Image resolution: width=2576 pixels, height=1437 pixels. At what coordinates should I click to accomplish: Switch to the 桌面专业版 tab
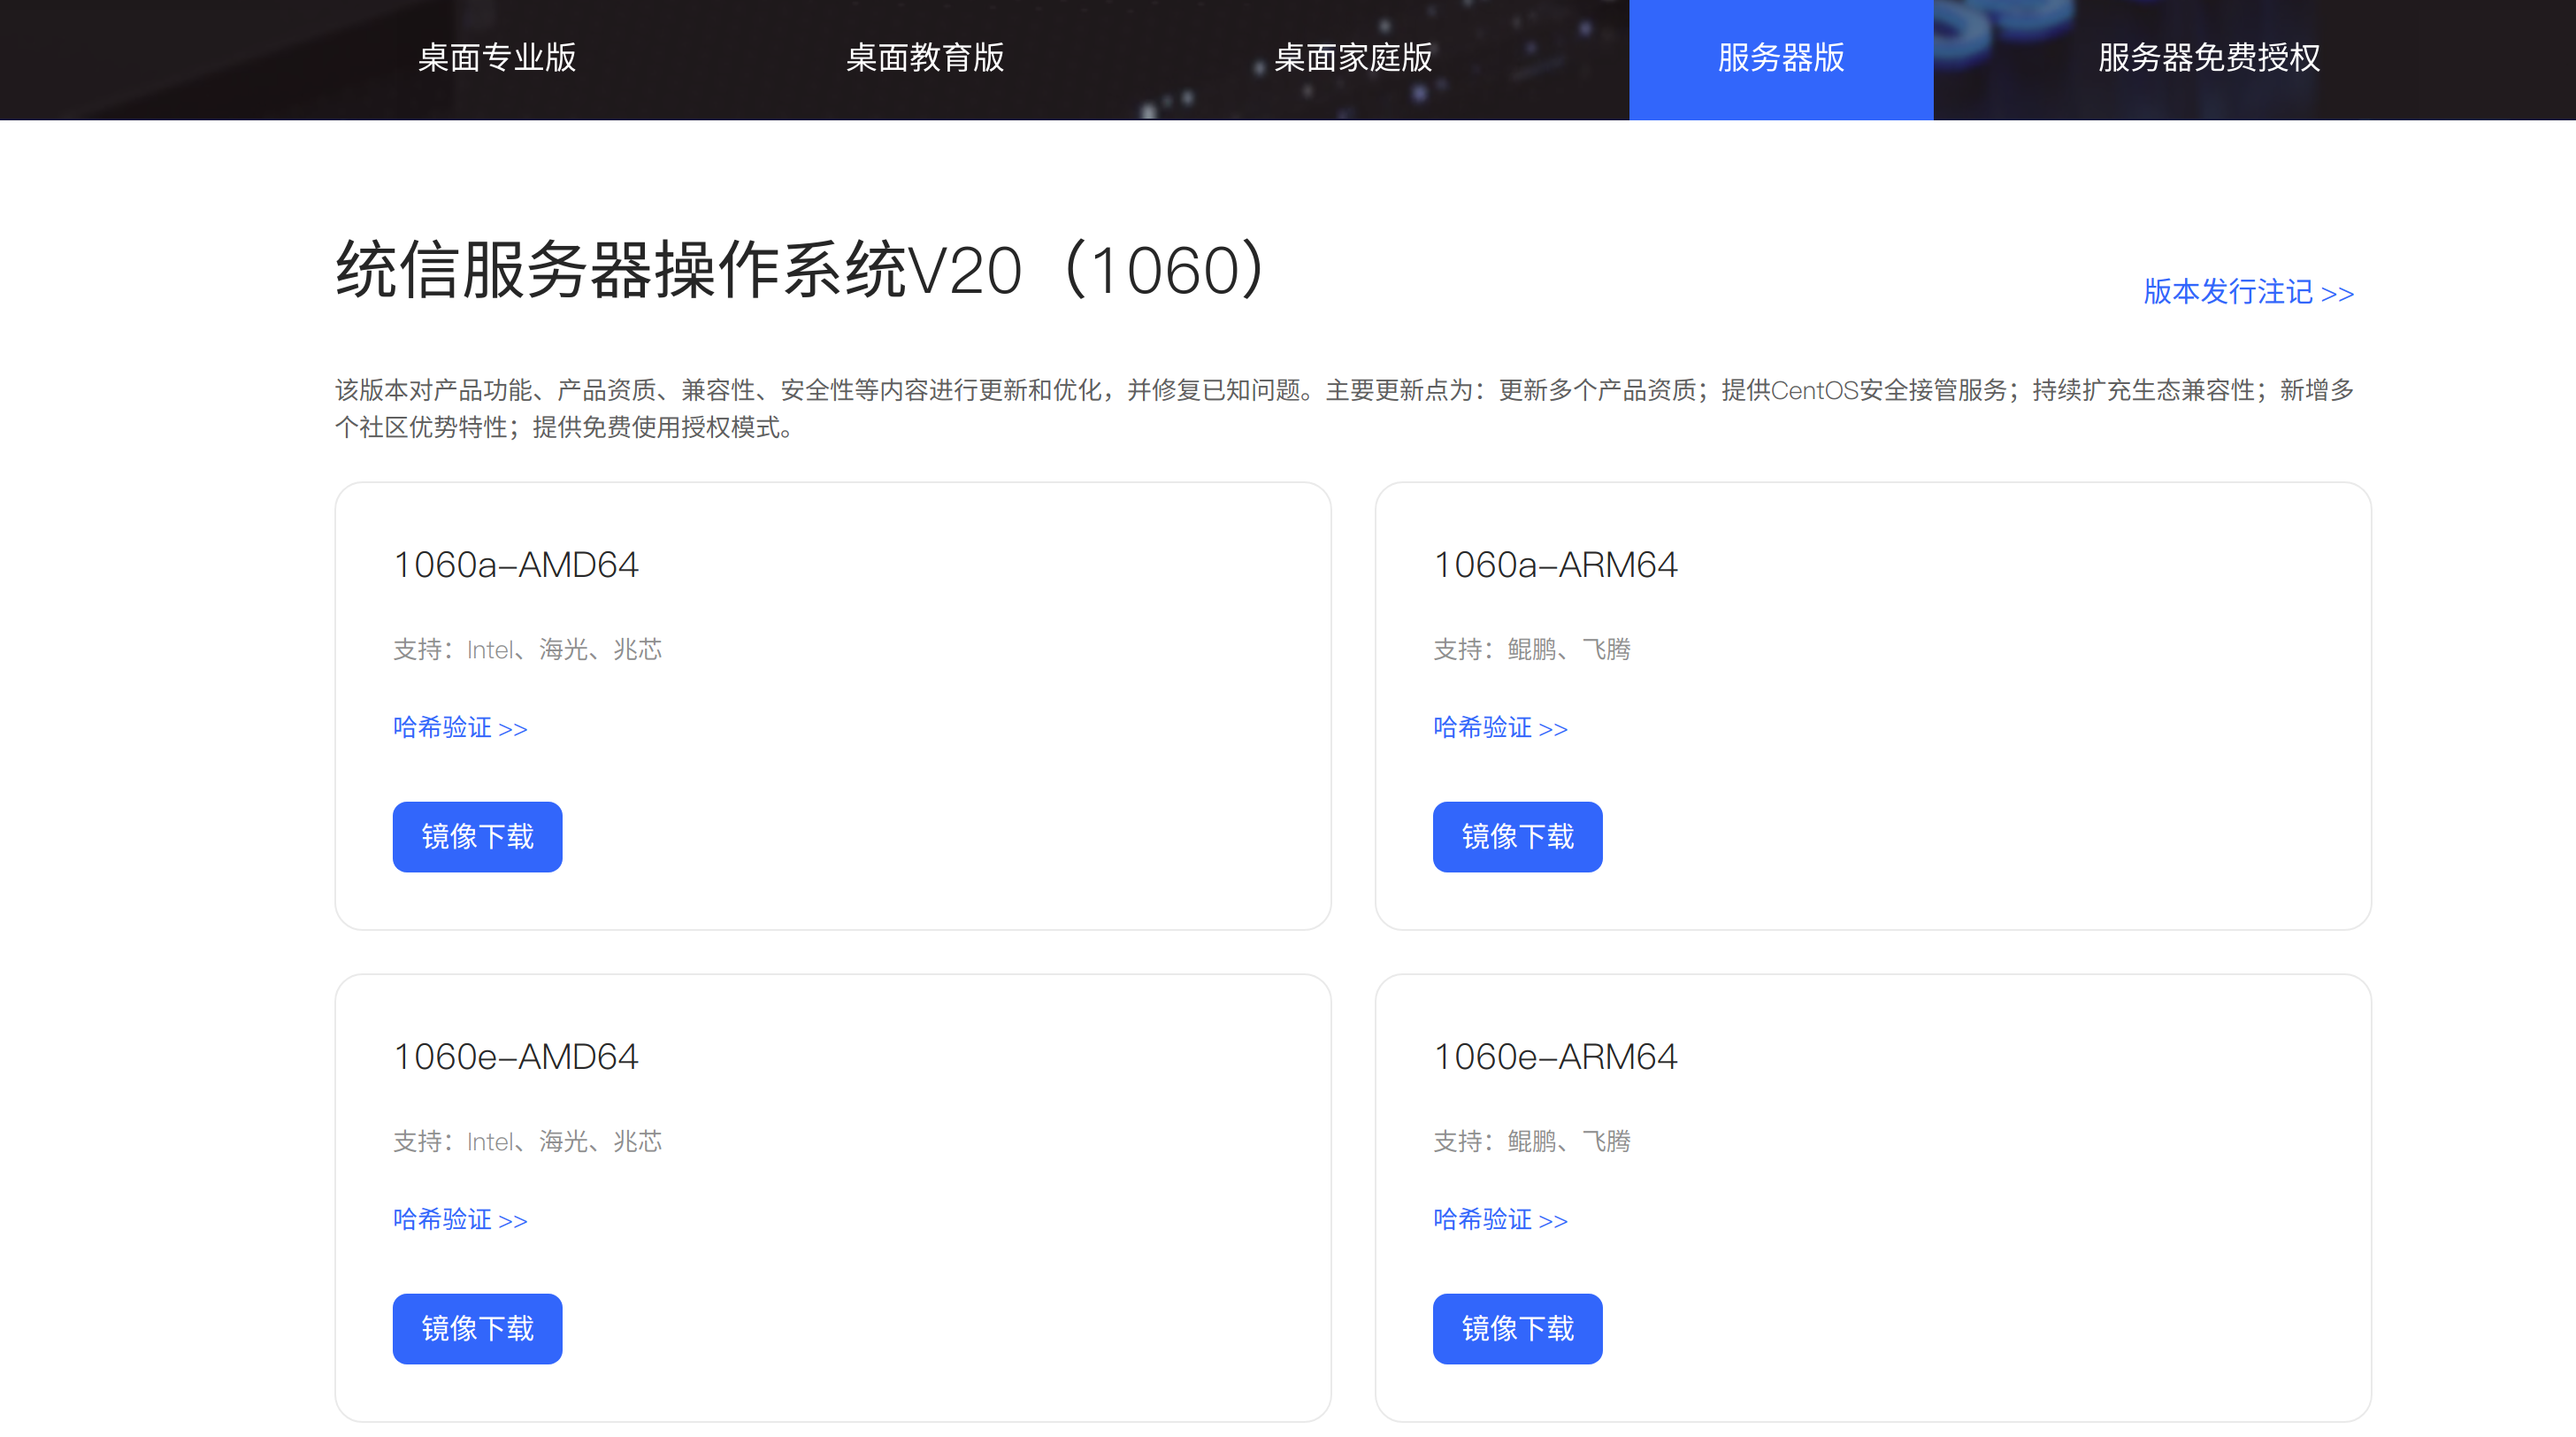click(x=496, y=58)
